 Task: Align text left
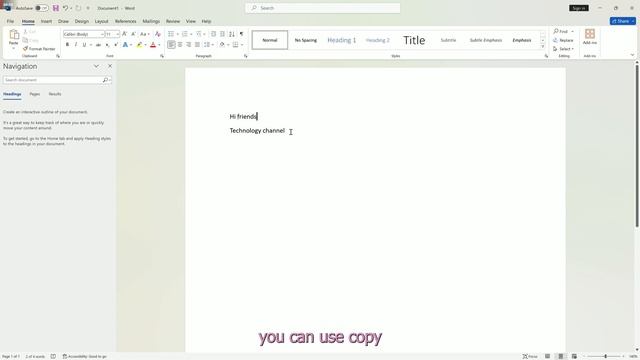point(171,44)
